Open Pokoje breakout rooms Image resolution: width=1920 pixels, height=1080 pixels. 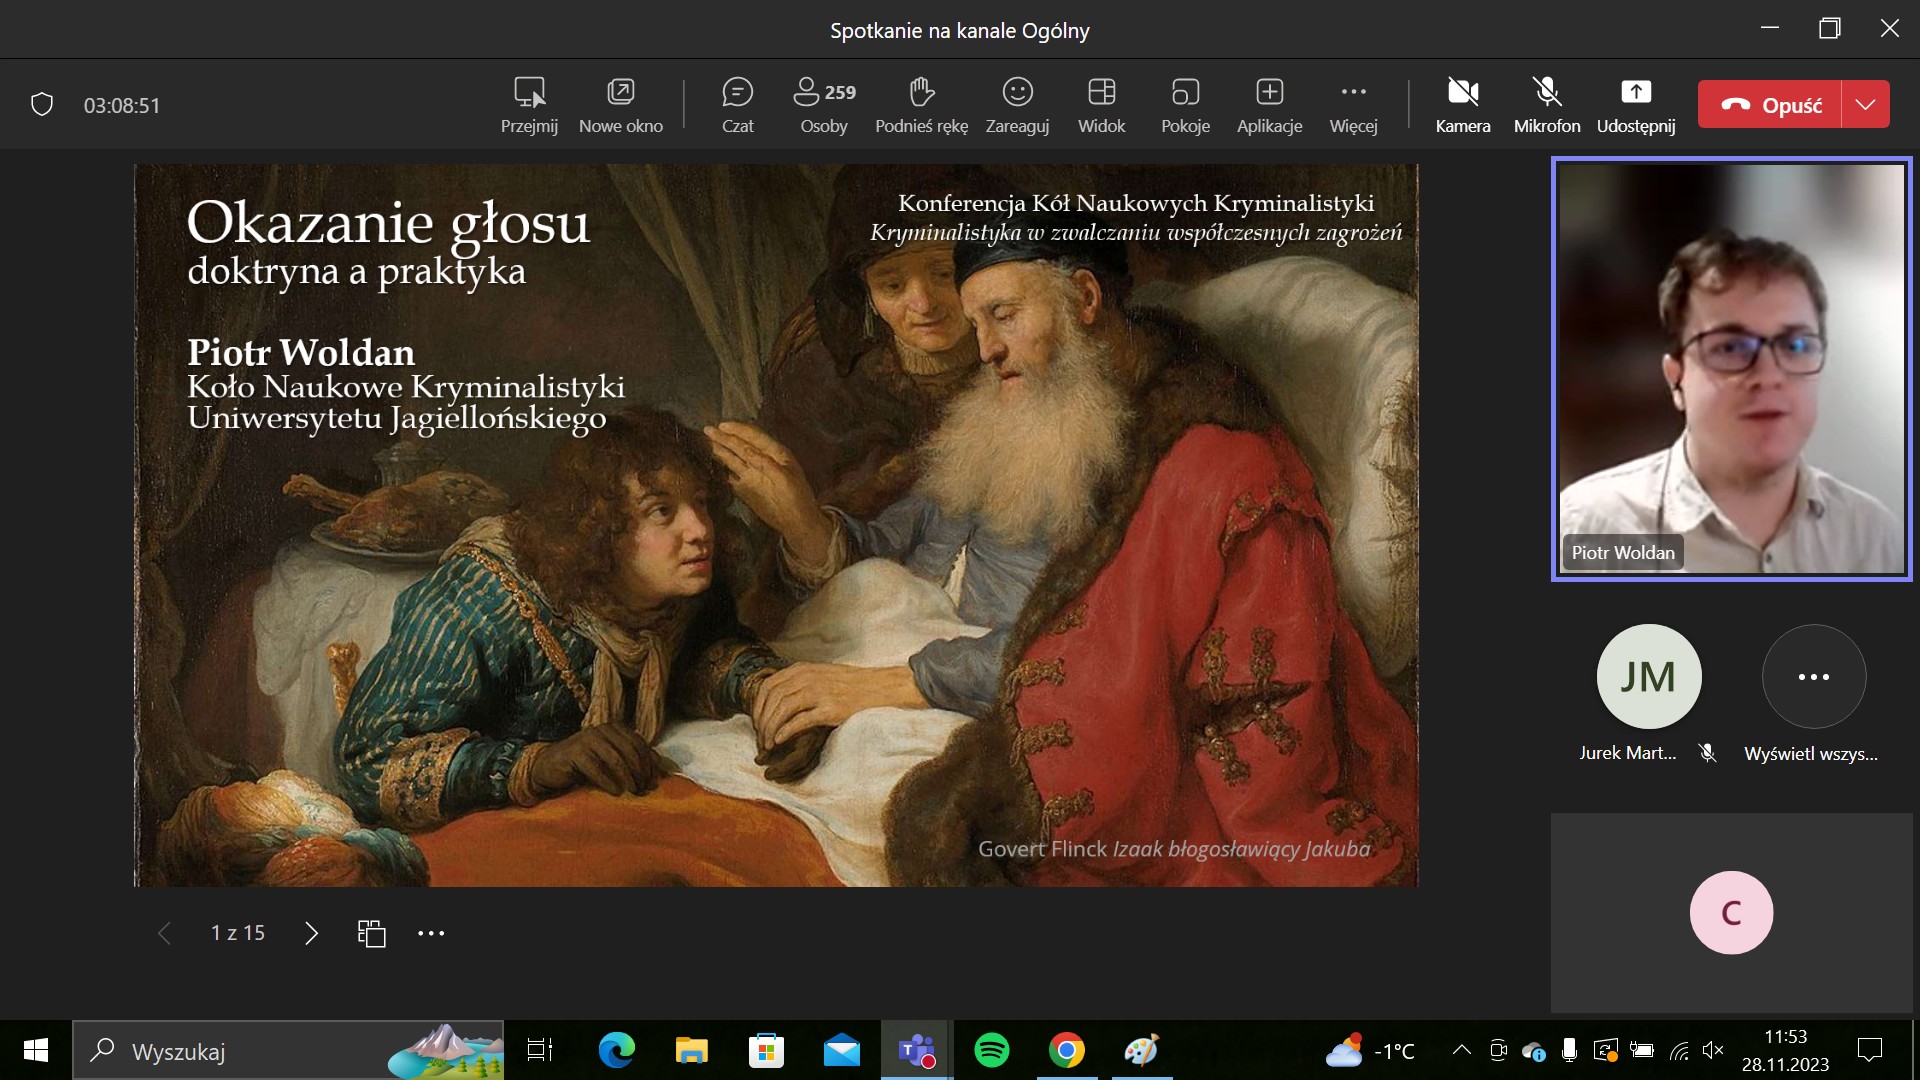coord(1185,104)
